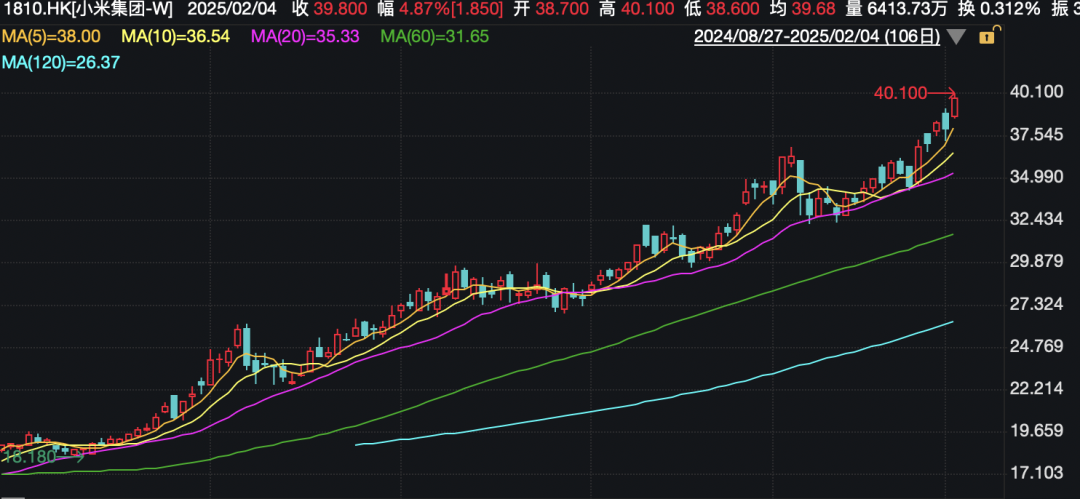
Task: Click the turnover rate 0.312%
Action: pyautogui.click(x=1012, y=10)
